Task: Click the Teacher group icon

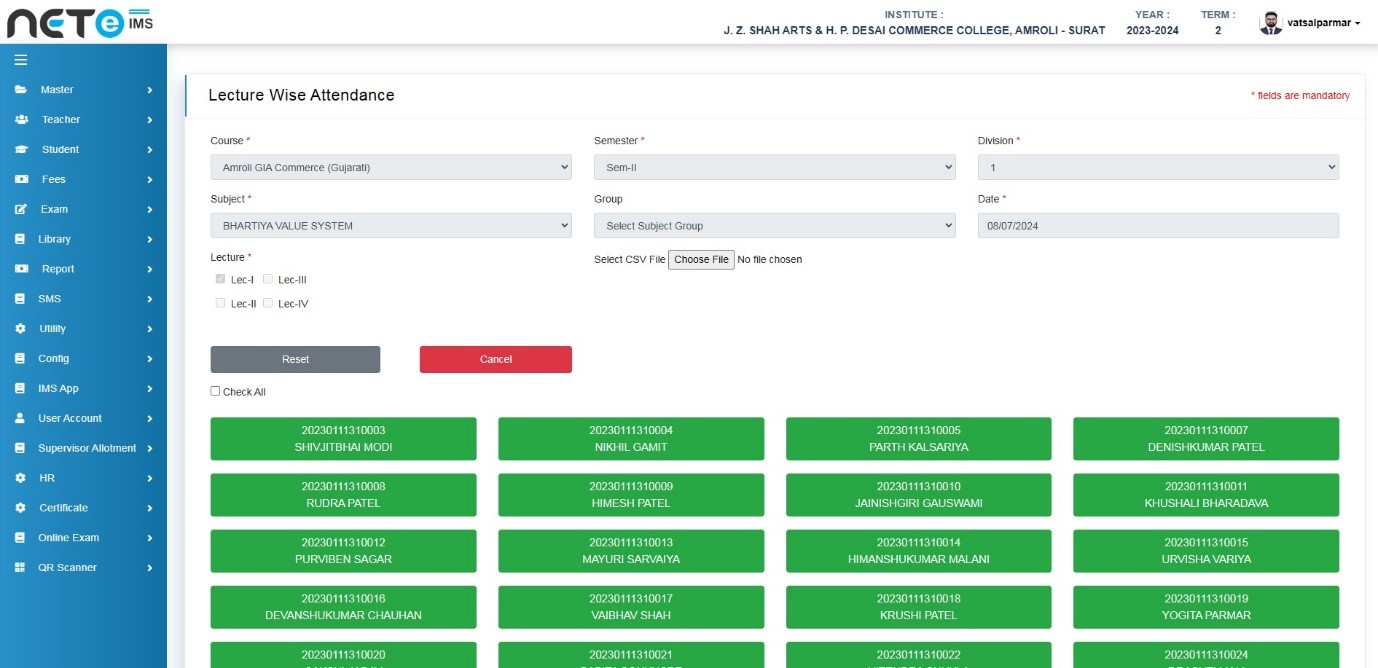Action: [x=21, y=120]
